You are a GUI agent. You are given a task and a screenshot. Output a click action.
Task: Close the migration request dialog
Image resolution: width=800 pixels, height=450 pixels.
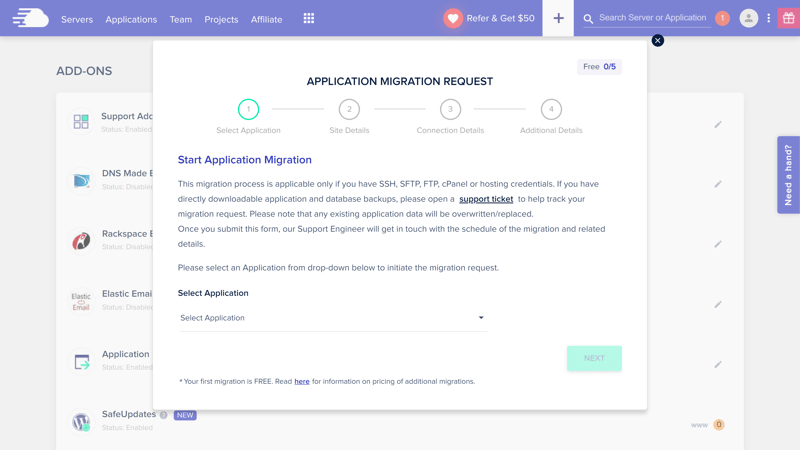click(x=658, y=40)
